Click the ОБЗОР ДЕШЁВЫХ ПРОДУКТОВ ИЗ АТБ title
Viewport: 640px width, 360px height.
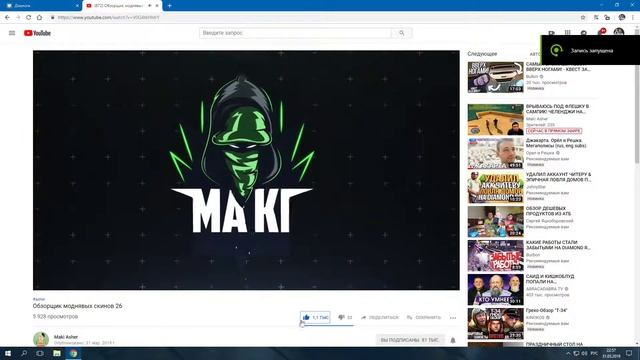[548, 211]
